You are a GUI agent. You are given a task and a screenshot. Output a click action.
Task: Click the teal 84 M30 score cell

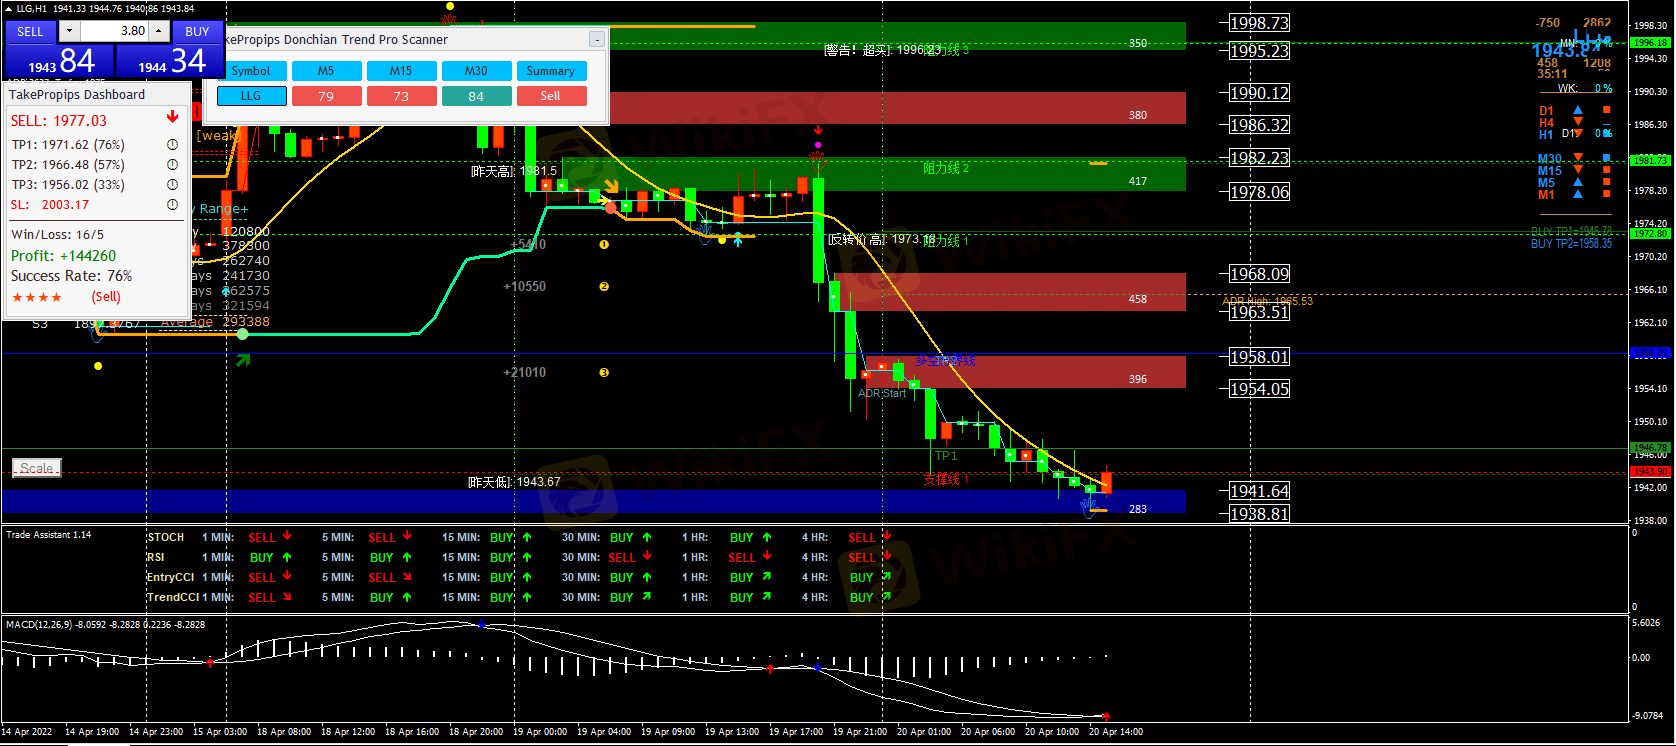[476, 96]
